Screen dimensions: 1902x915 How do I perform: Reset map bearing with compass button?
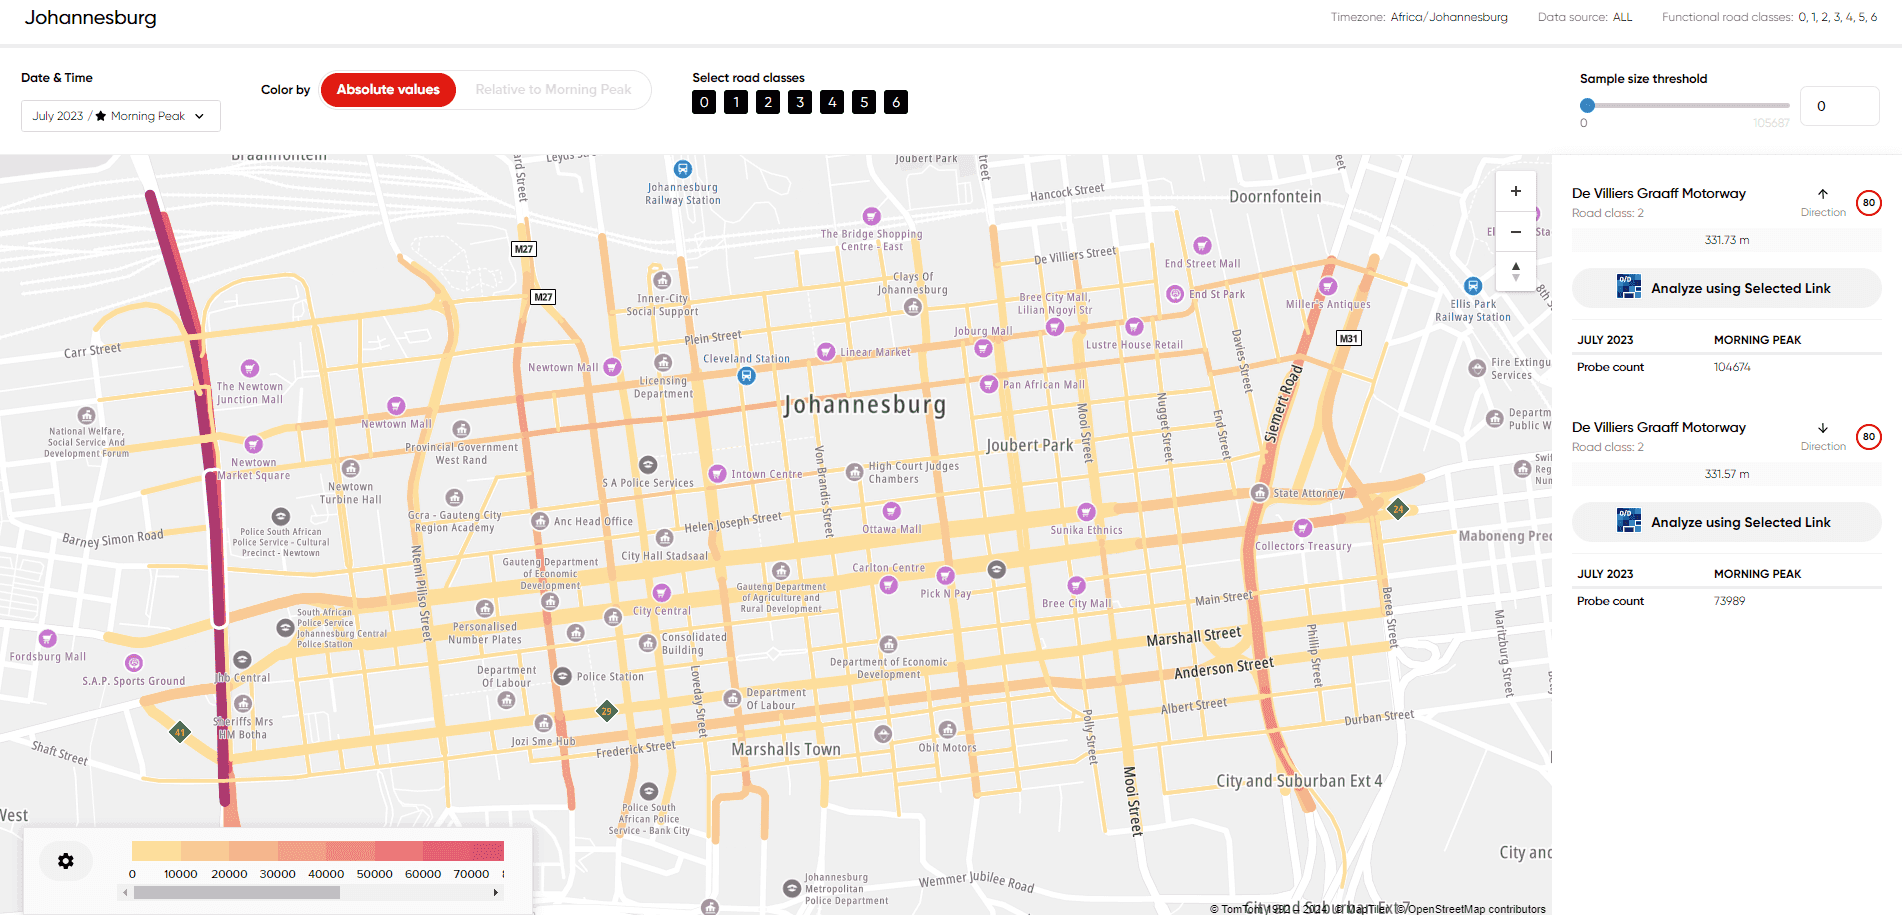[1515, 270]
